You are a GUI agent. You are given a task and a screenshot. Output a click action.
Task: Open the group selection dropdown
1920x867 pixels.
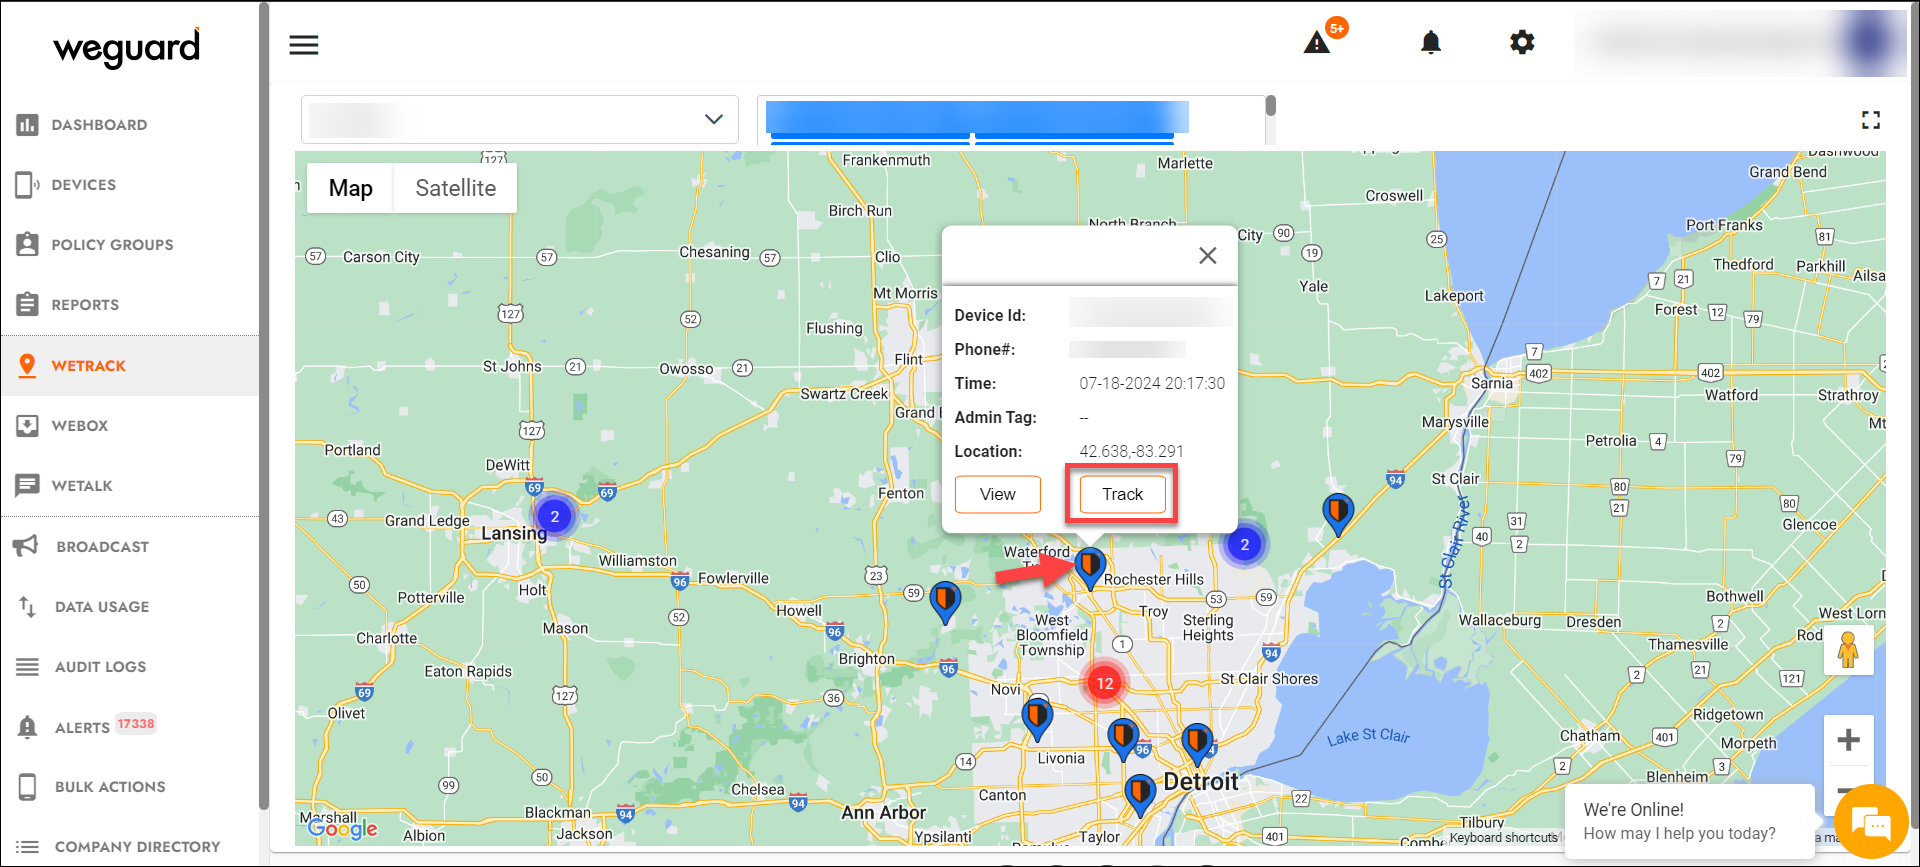click(520, 119)
